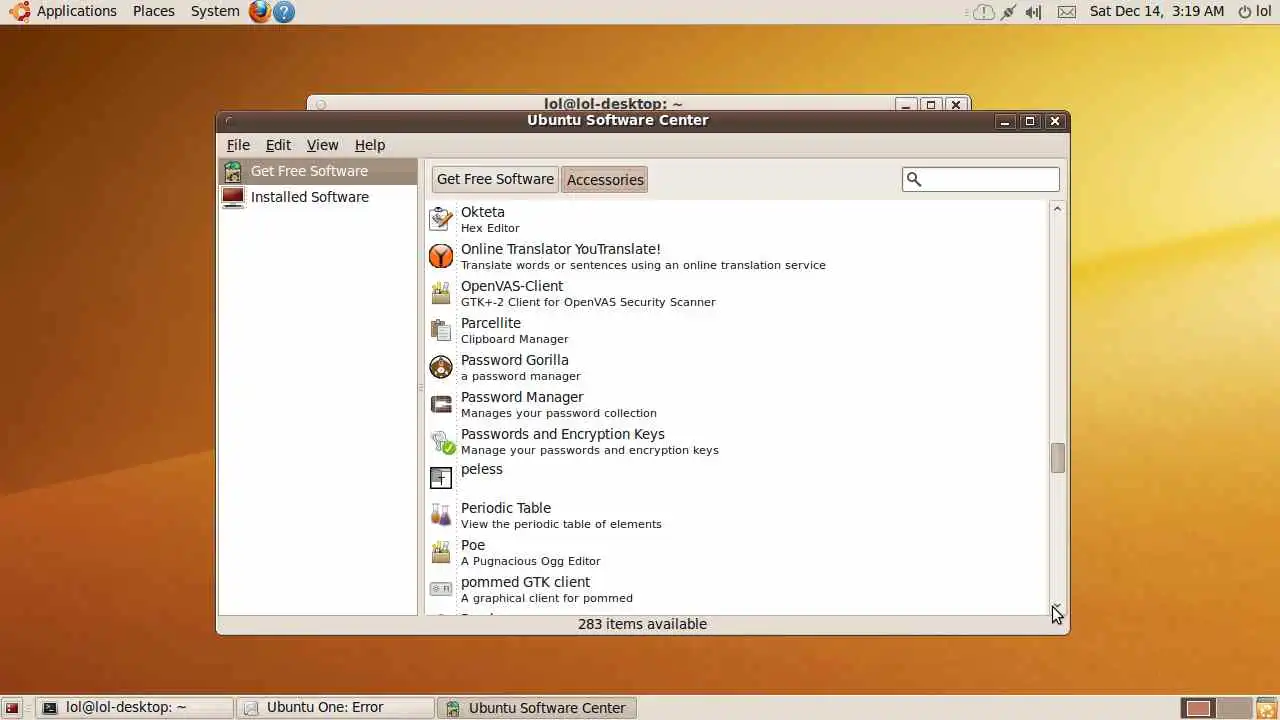Select the Password Manager icon

tap(441, 404)
